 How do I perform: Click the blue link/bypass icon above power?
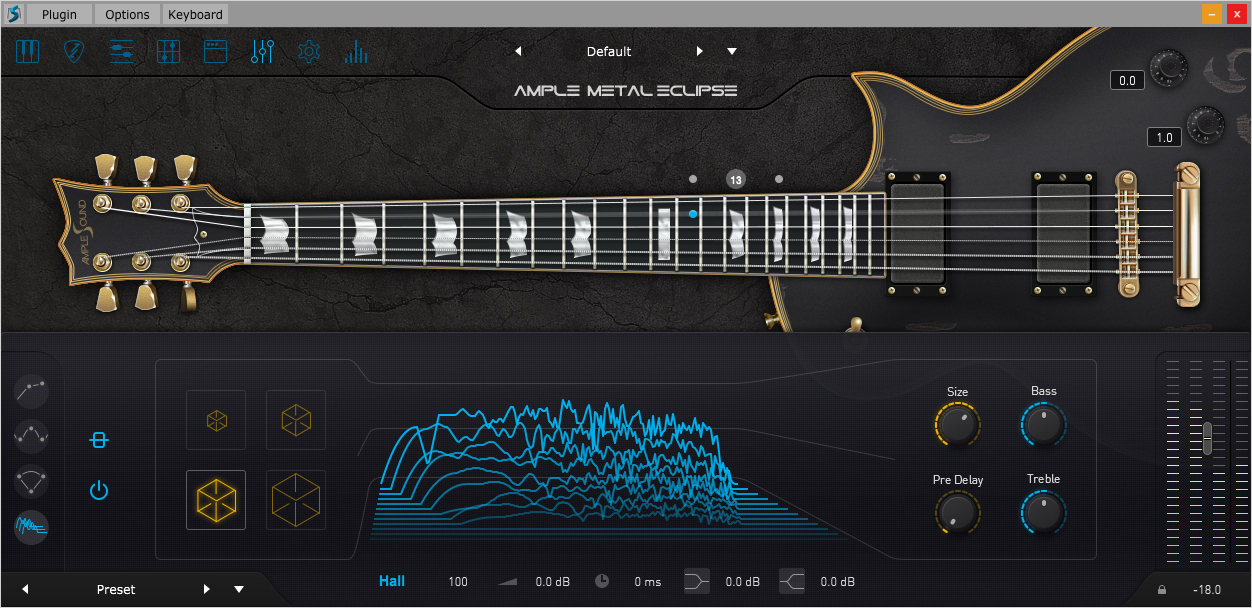click(x=98, y=440)
